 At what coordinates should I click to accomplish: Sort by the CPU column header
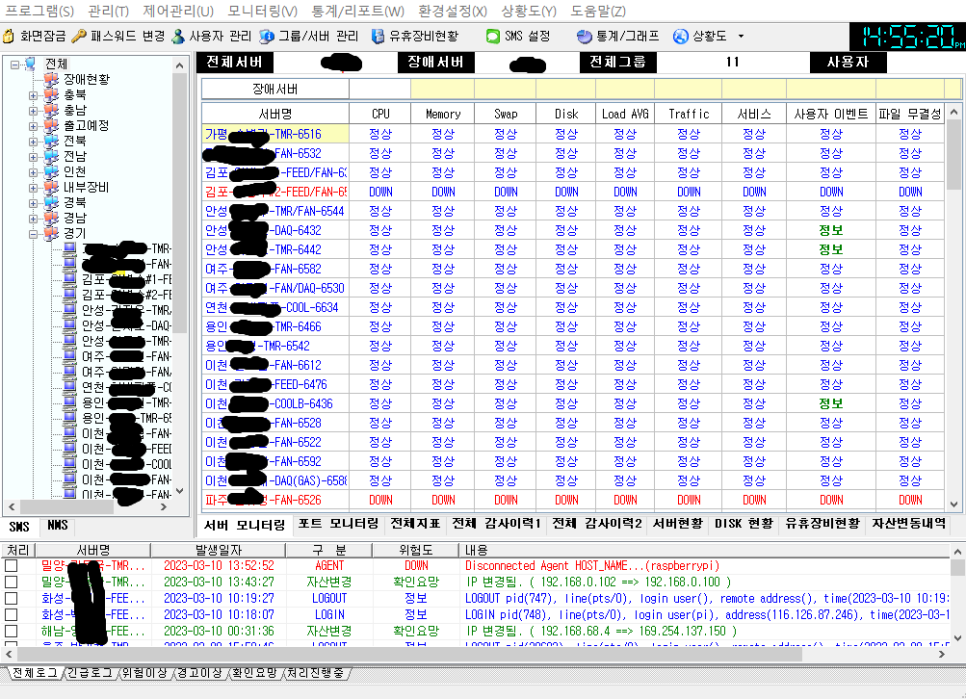coord(380,114)
